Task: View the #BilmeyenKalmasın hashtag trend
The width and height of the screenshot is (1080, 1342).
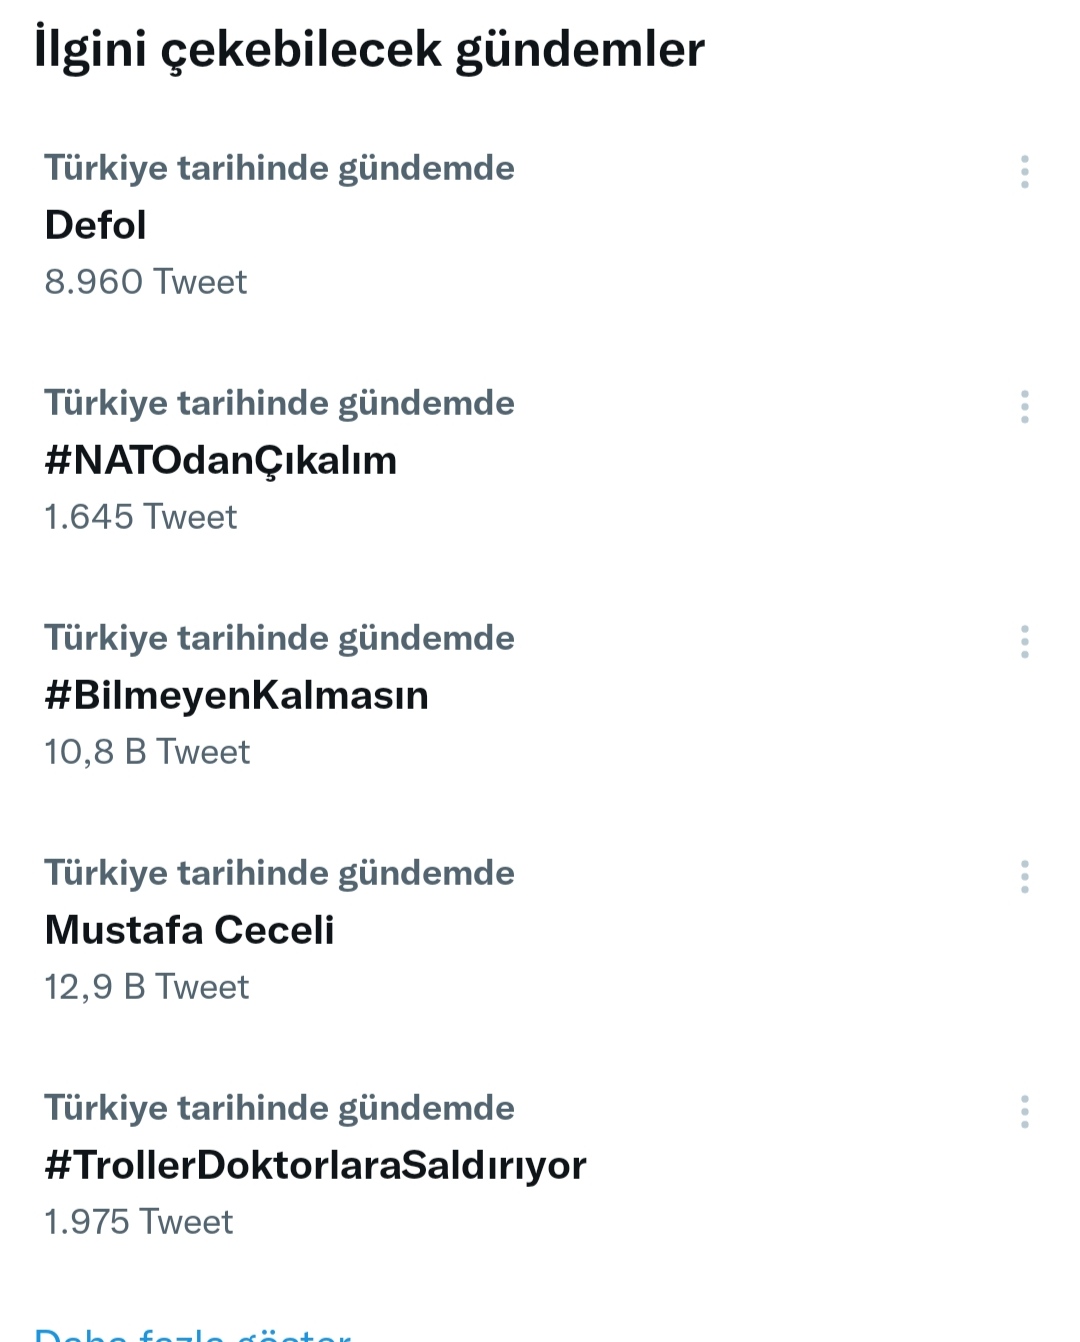Action: pos(237,695)
